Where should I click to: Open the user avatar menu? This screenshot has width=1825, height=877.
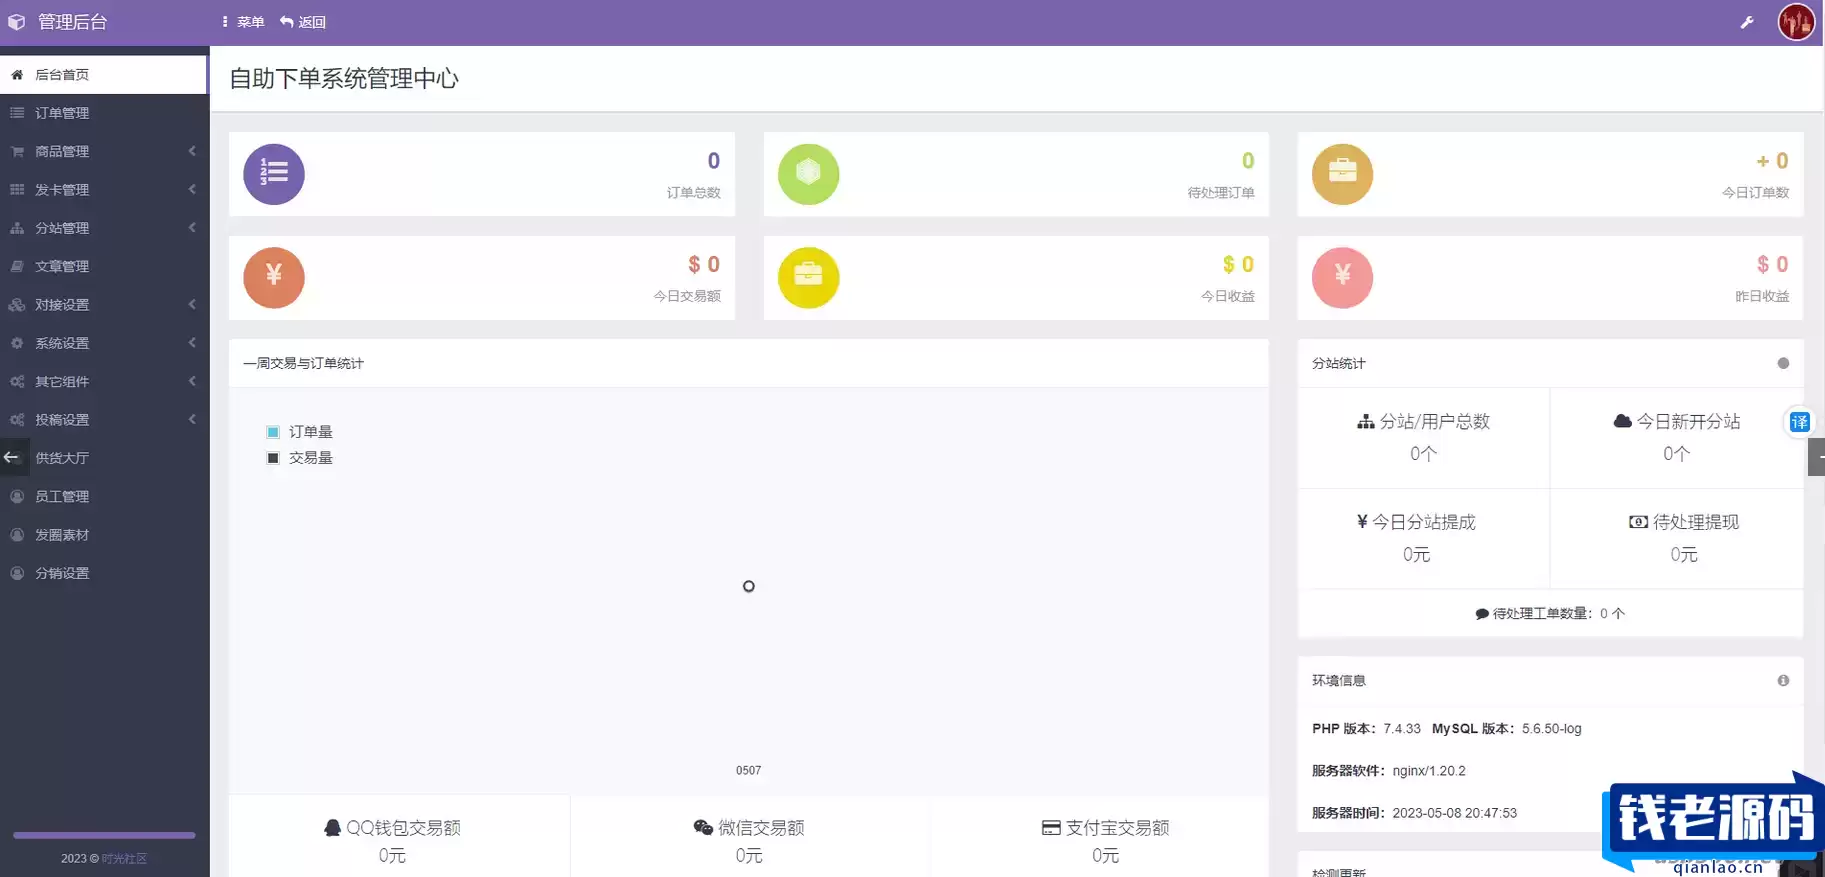click(x=1796, y=22)
